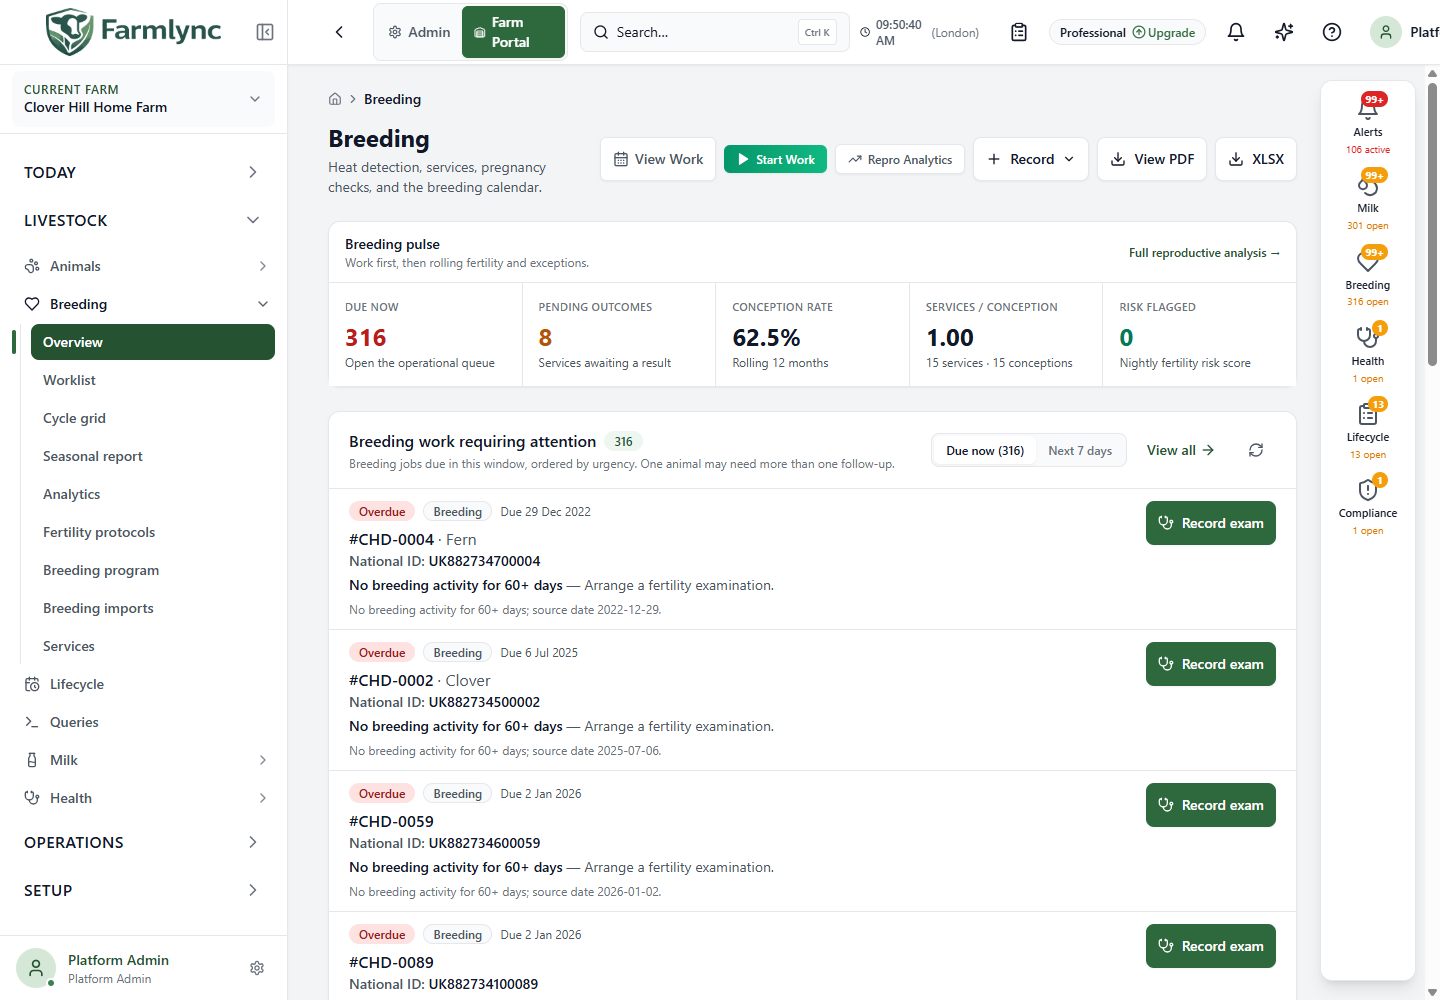1440x1000 pixels.
Task: Show Next 7 days jobs
Action: pos(1080,450)
